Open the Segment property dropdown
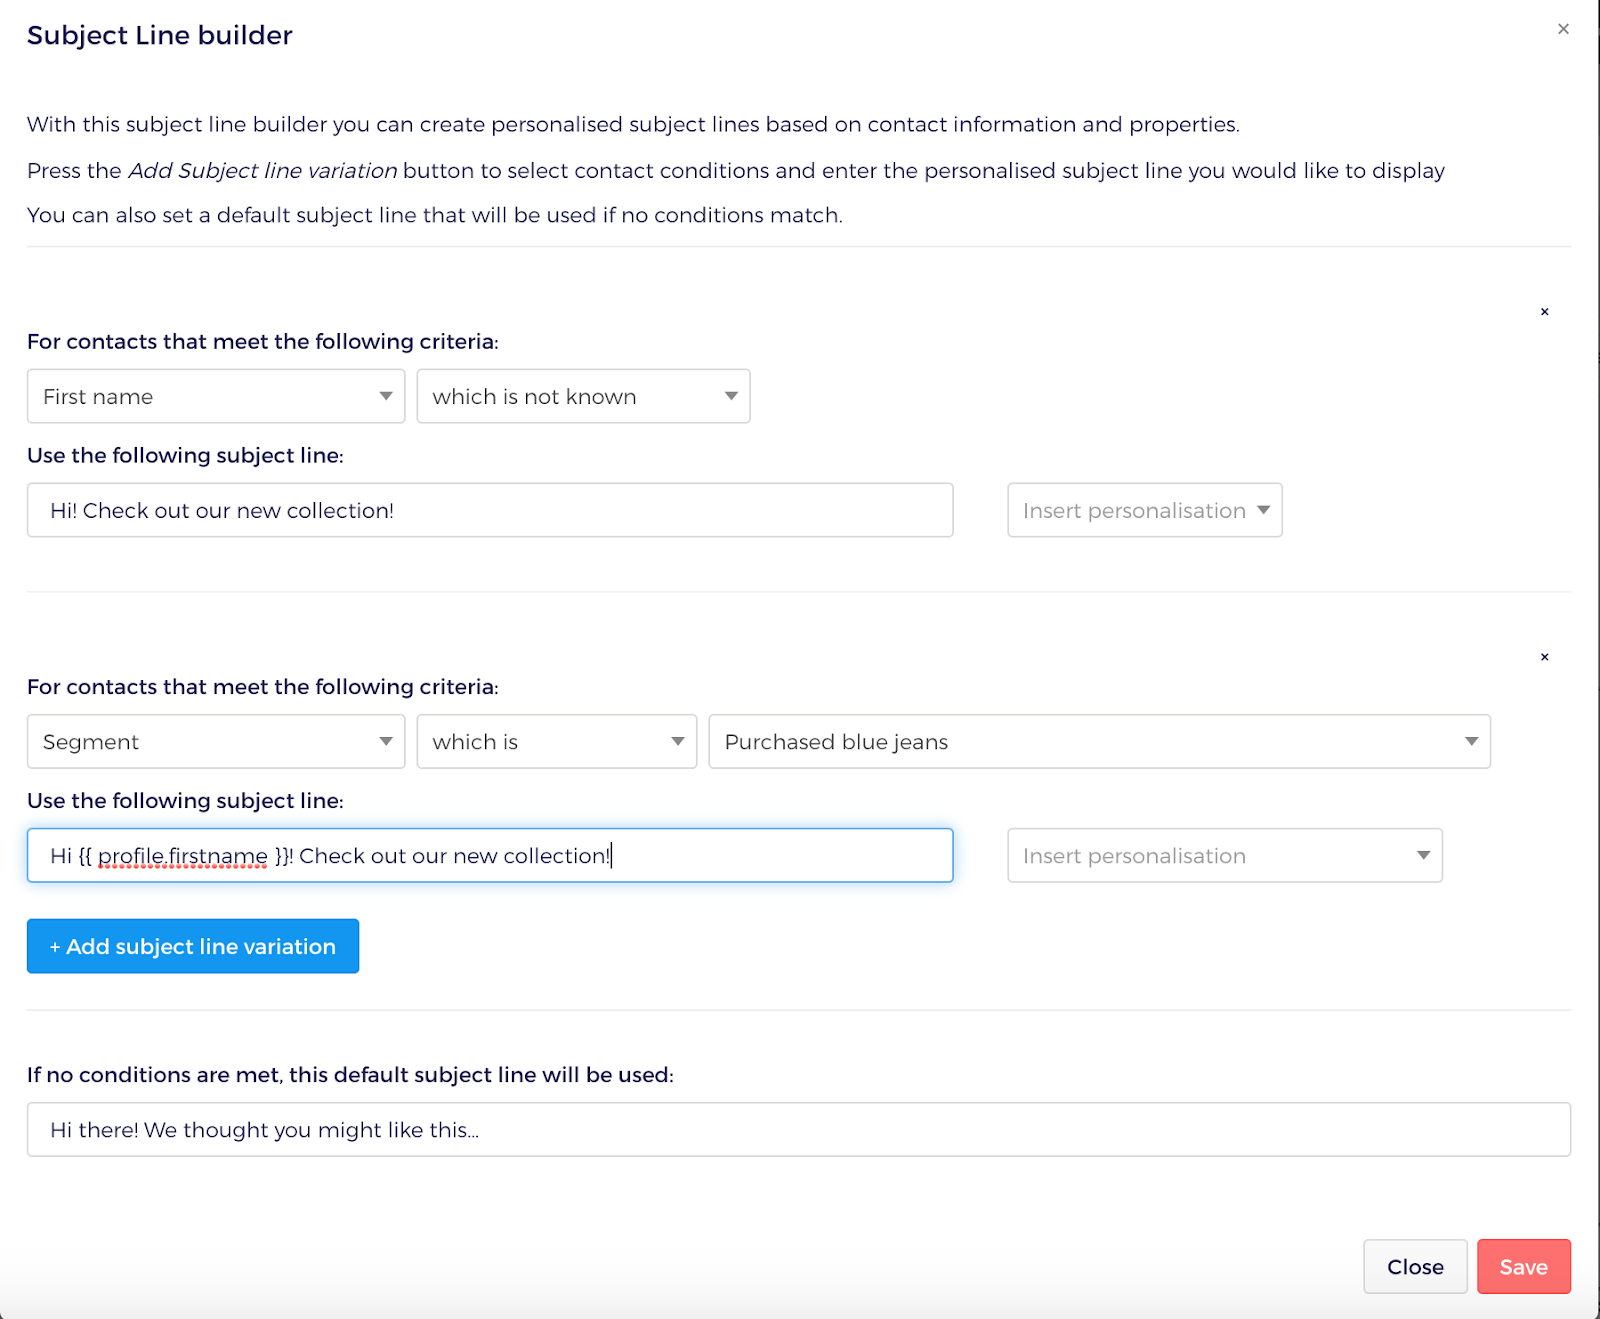Image resolution: width=1600 pixels, height=1319 pixels. (216, 741)
